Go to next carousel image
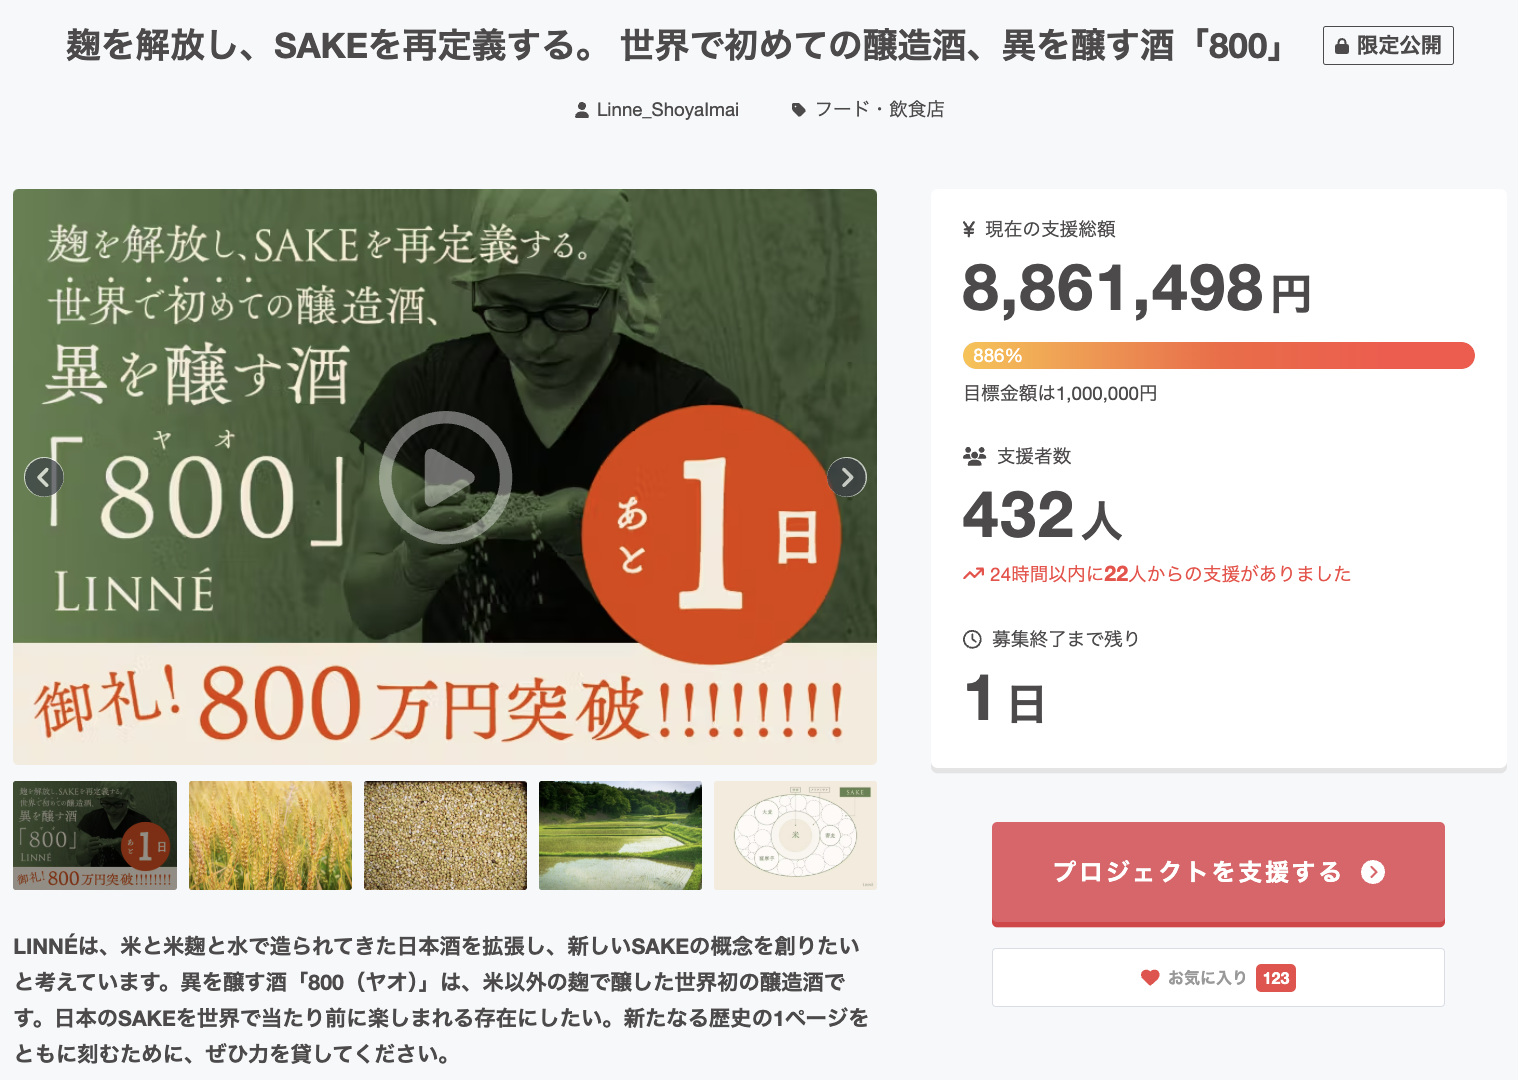Image resolution: width=1518 pixels, height=1080 pixels. pos(847,477)
